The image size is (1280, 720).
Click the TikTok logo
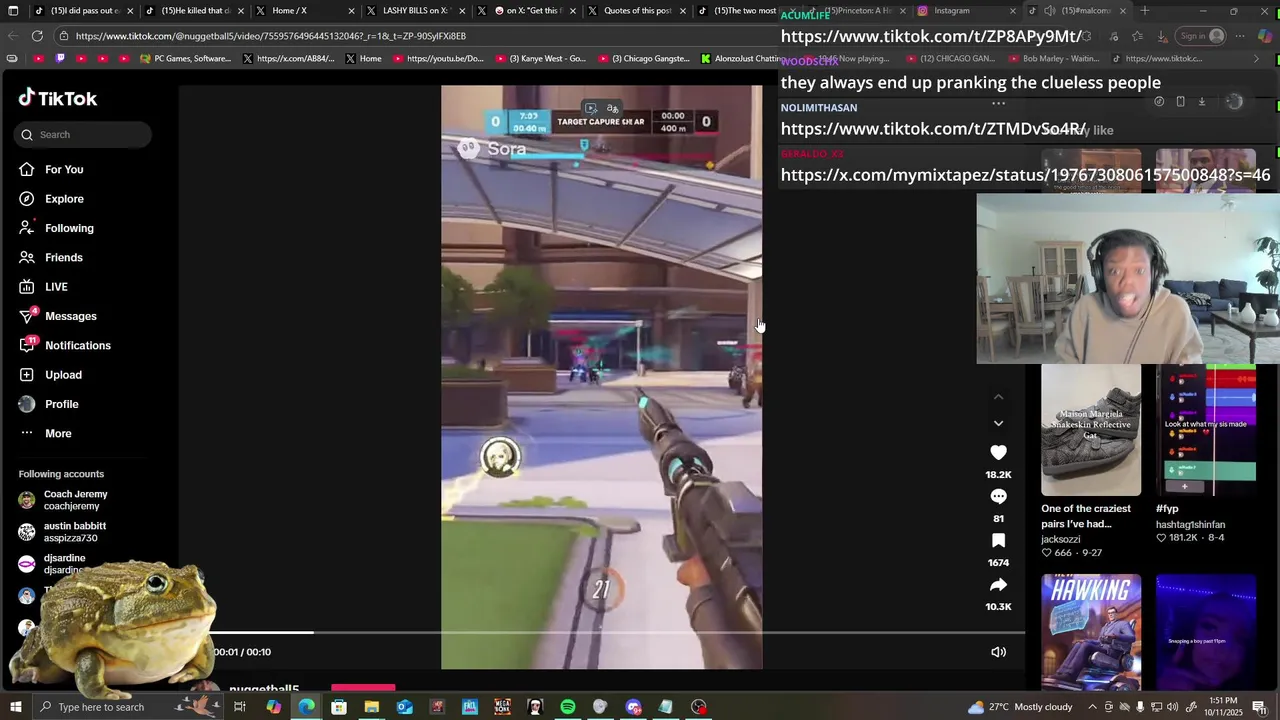(57, 98)
